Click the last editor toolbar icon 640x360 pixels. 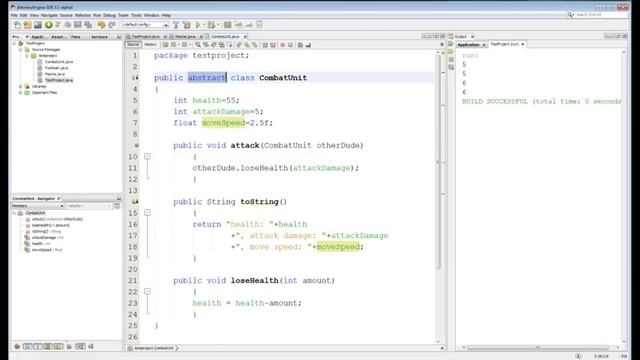pos(308,45)
